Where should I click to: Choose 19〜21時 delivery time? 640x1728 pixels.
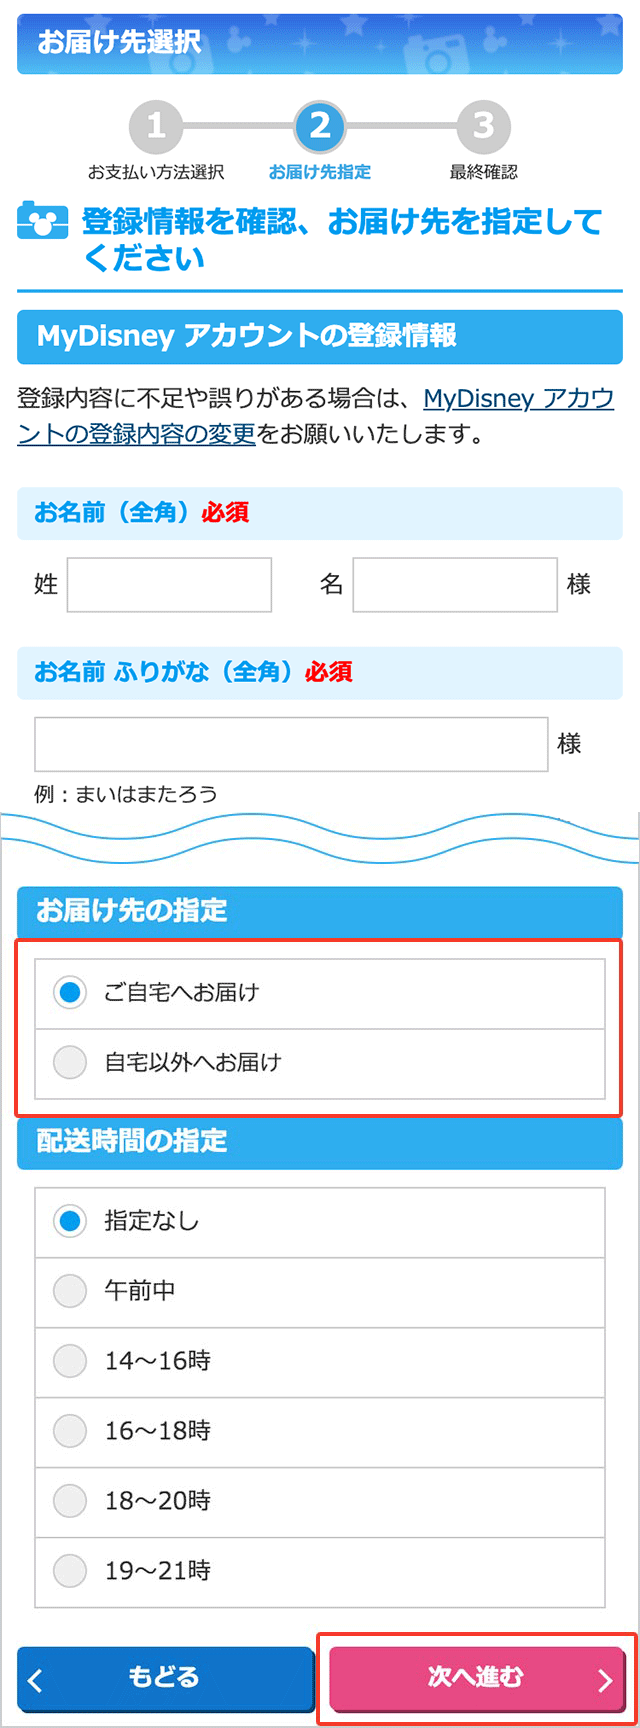[320, 1572]
